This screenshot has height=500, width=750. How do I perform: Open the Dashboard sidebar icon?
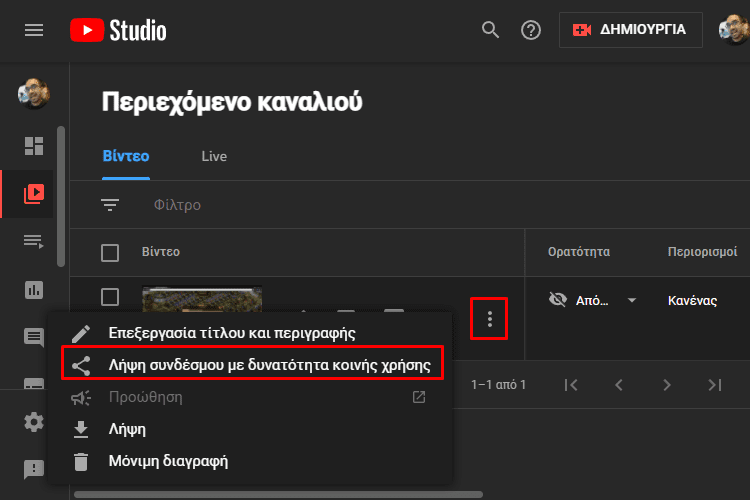tap(34, 146)
